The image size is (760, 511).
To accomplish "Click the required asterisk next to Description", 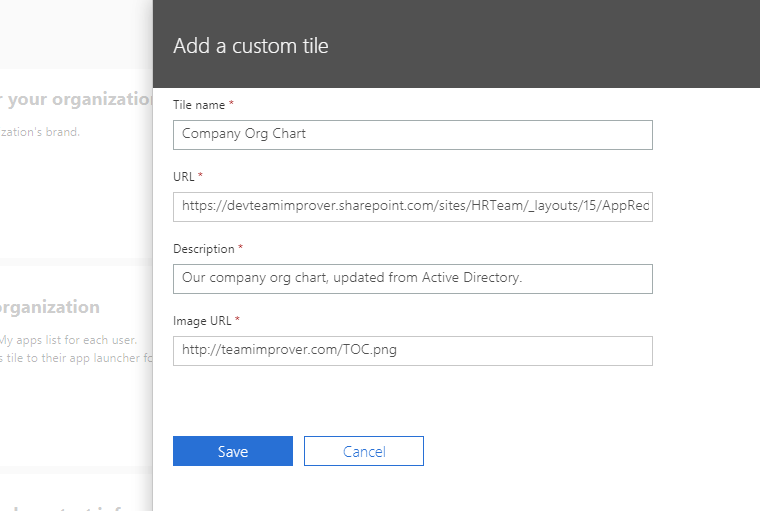I will pyautogui.click(x=240, y=248).
